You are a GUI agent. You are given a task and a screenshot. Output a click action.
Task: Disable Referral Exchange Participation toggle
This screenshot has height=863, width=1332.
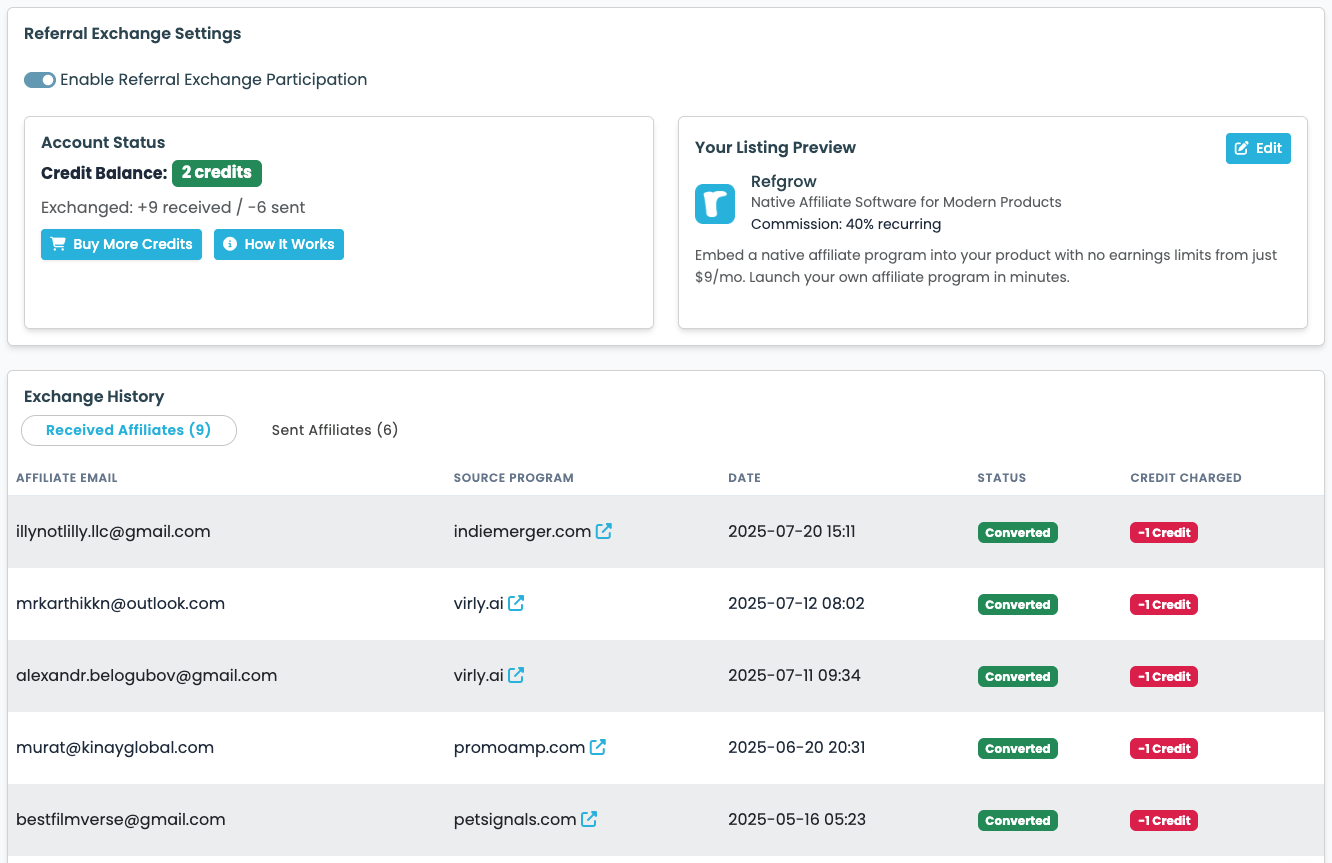coord(40,79)
